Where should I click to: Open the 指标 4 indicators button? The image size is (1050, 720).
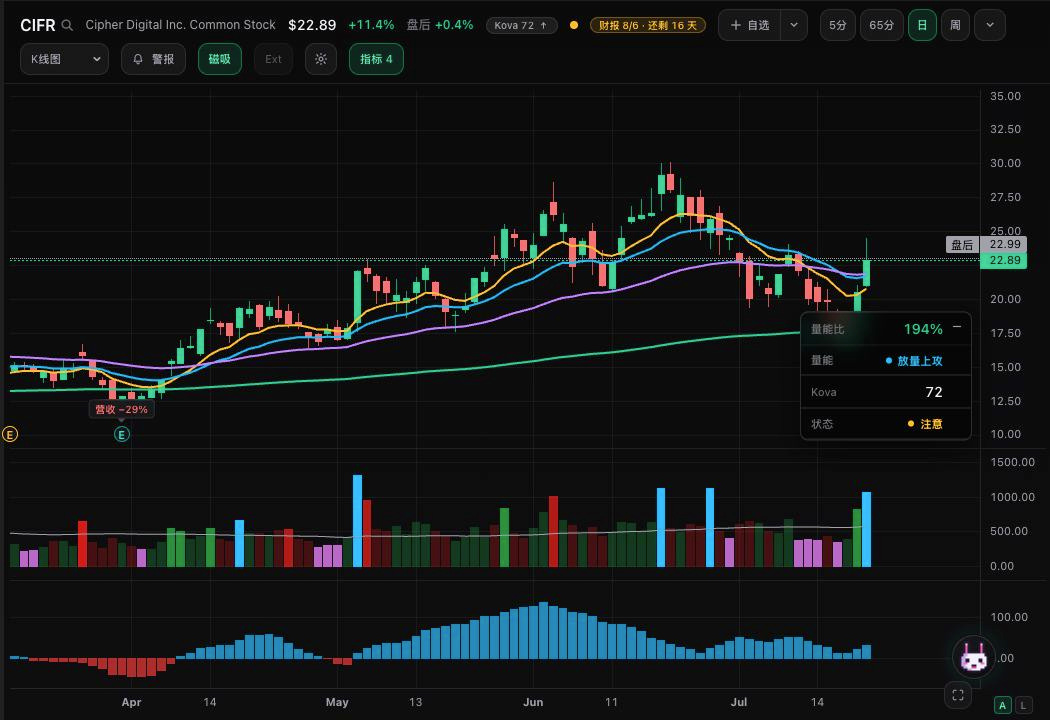[376, 59]
